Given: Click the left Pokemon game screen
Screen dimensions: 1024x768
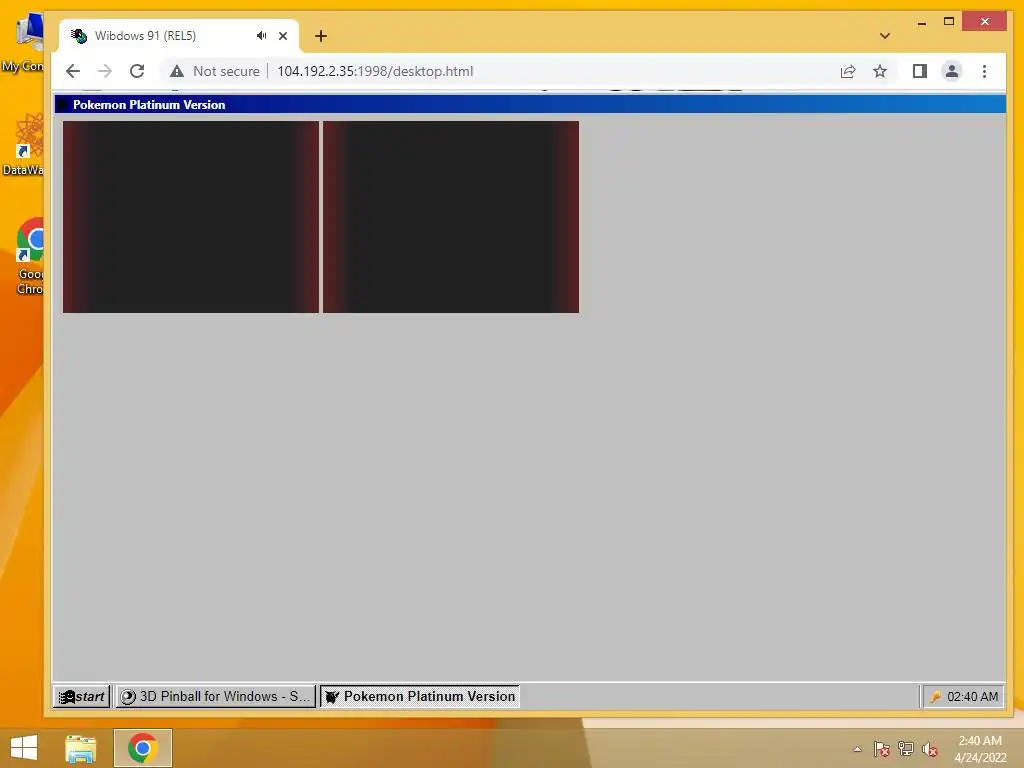Looking at the screenshot, I should tap(191, 217).
